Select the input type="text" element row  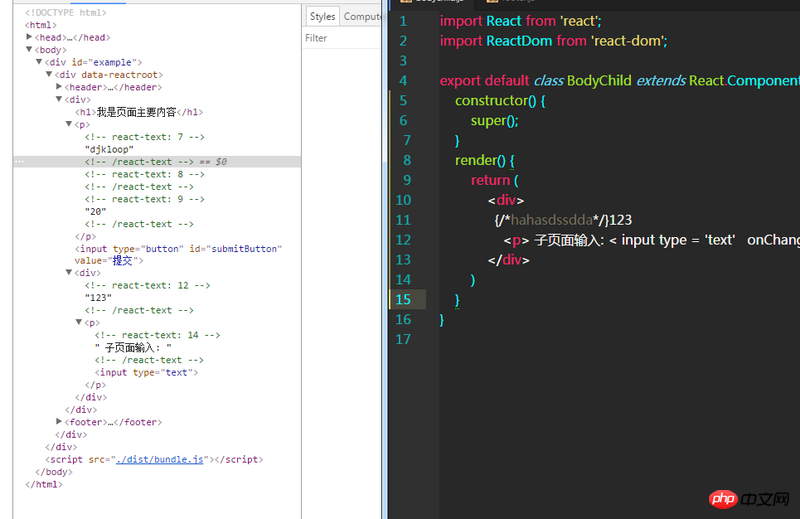(x=146, y=373)
